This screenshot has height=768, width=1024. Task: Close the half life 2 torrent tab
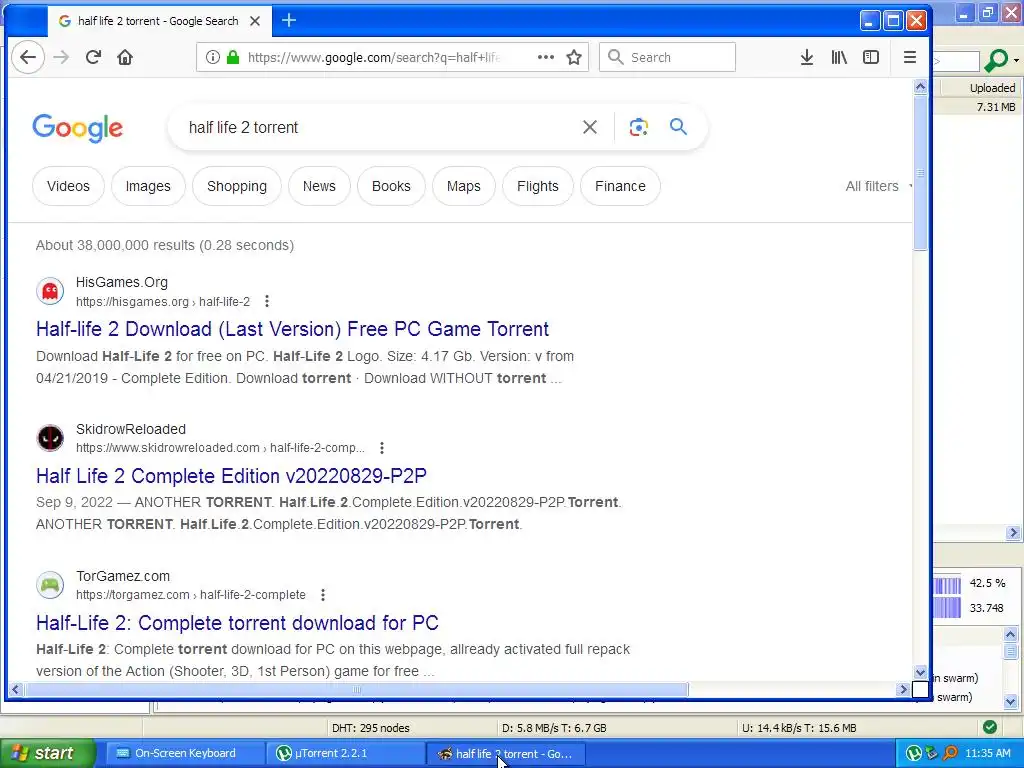click(x=255, y=21)
